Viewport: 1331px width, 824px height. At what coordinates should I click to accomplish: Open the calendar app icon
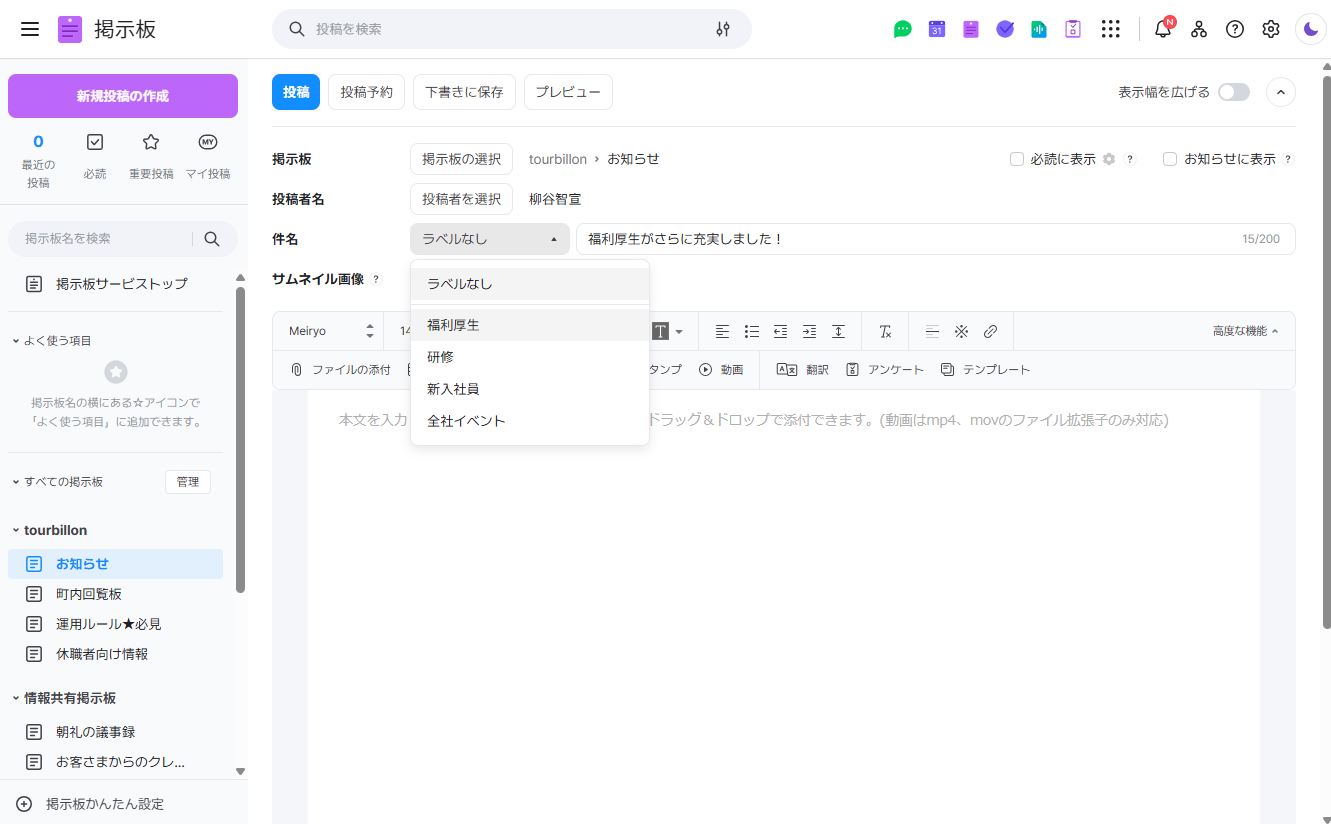[937, 29]
